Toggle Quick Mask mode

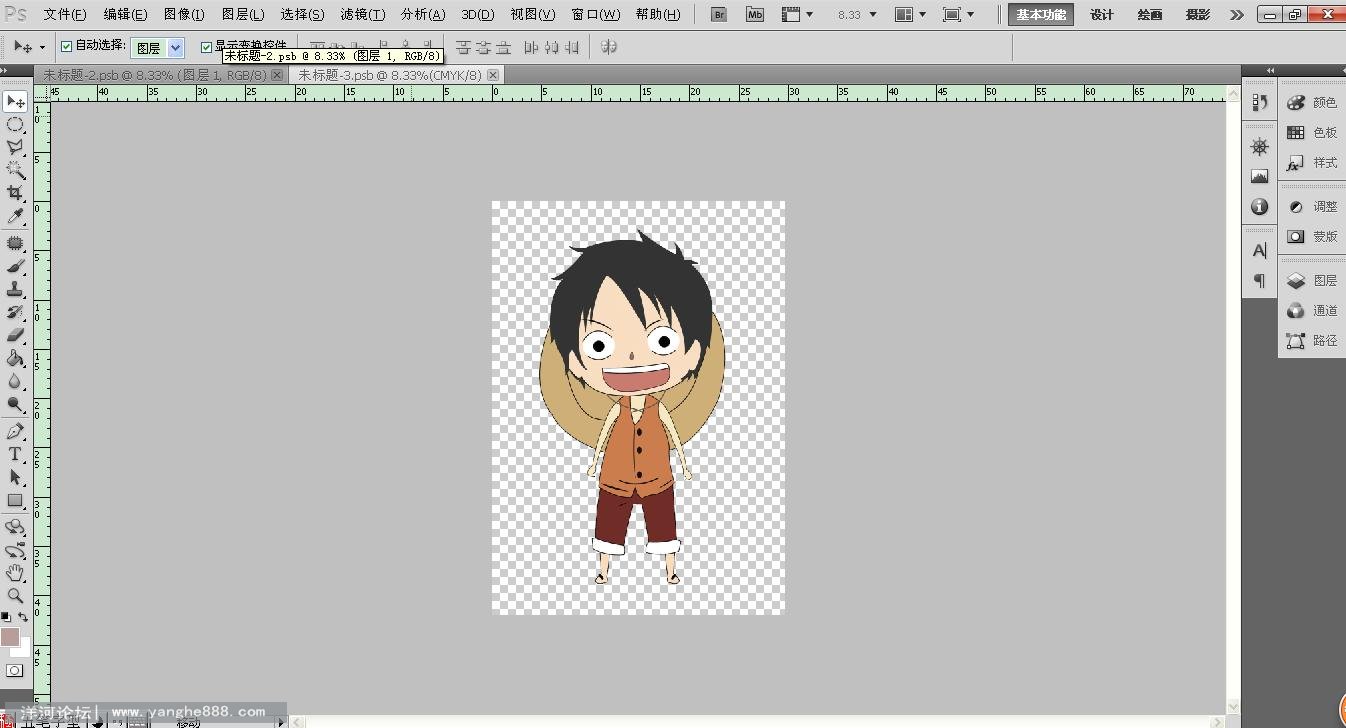[x=15, y=671]
